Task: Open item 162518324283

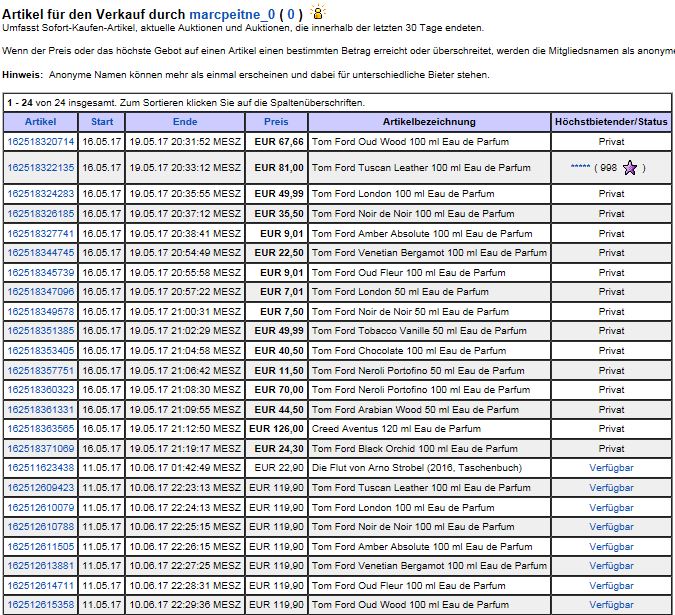Action: 41,194
